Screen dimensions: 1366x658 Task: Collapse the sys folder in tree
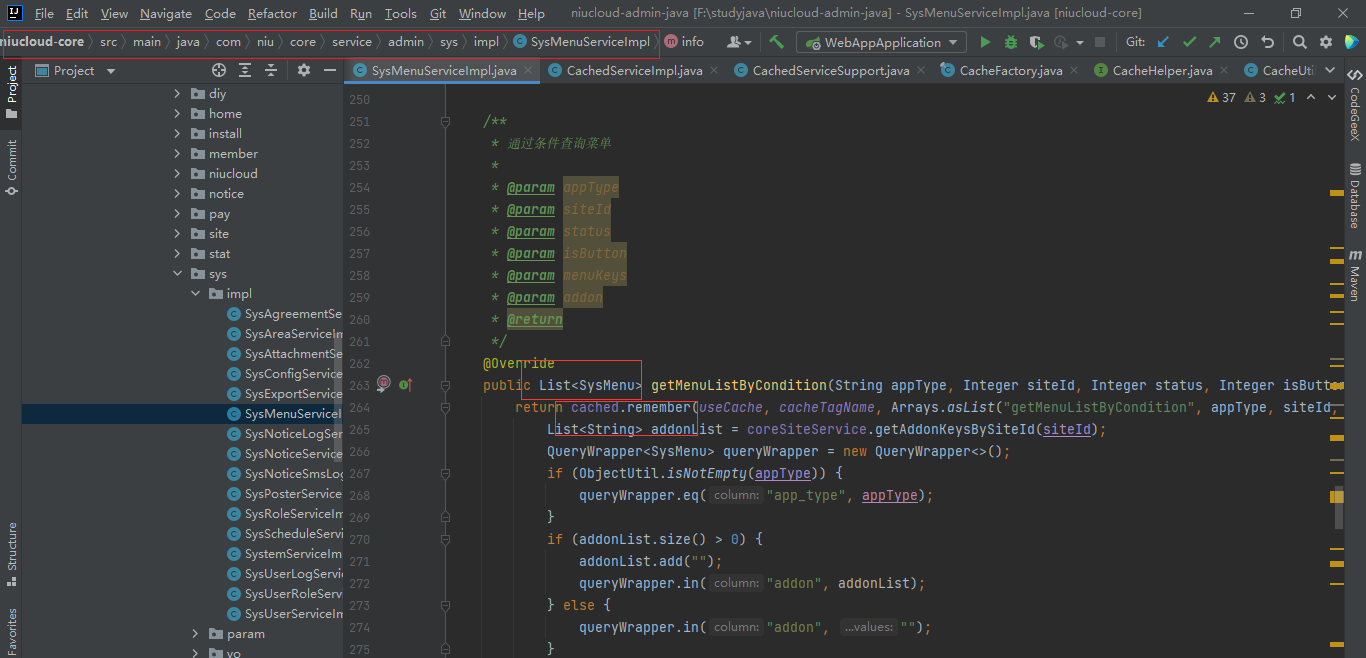tap(178, 274)
